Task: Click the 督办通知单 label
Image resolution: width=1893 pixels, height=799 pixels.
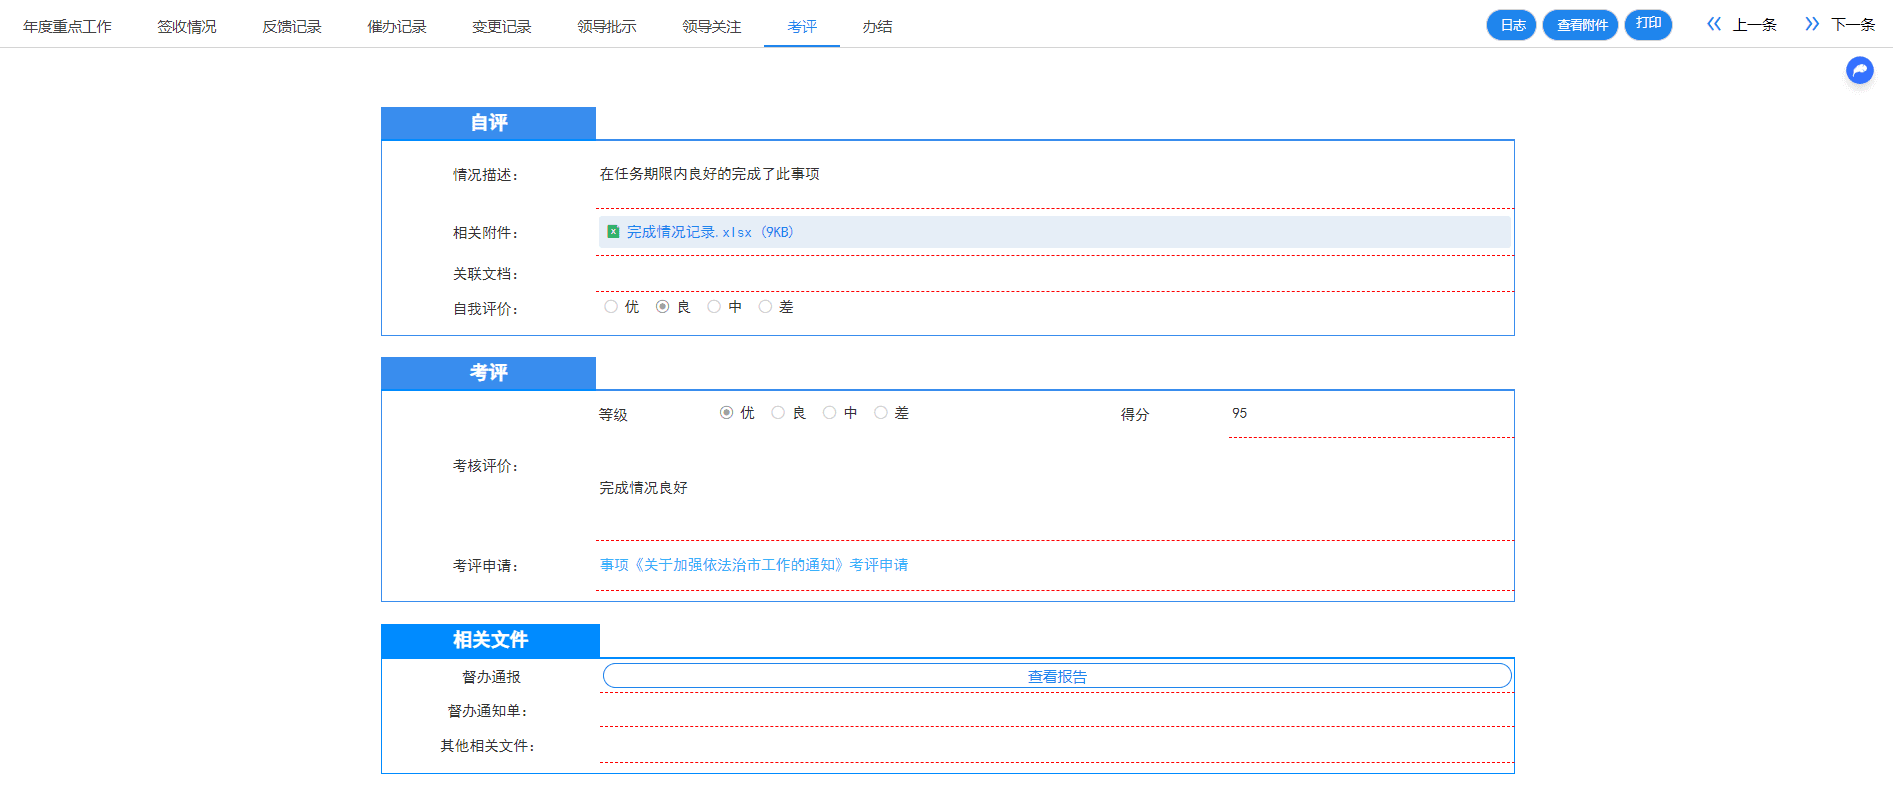Action: coord(487,711)
